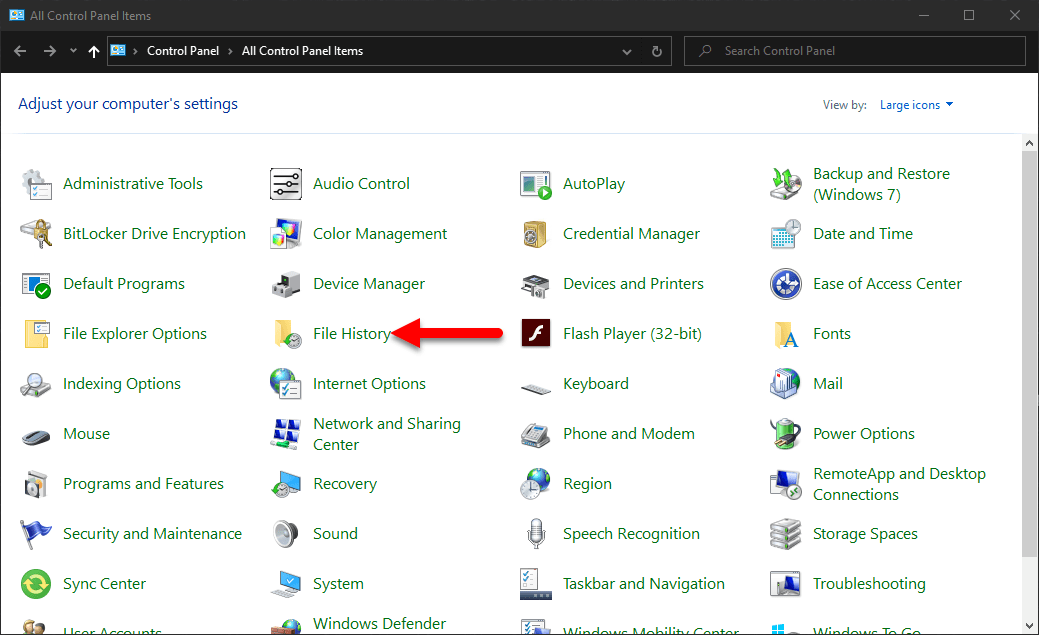1039x635 pixels.
Task: Click the Color Management icon
Action: 286,234
